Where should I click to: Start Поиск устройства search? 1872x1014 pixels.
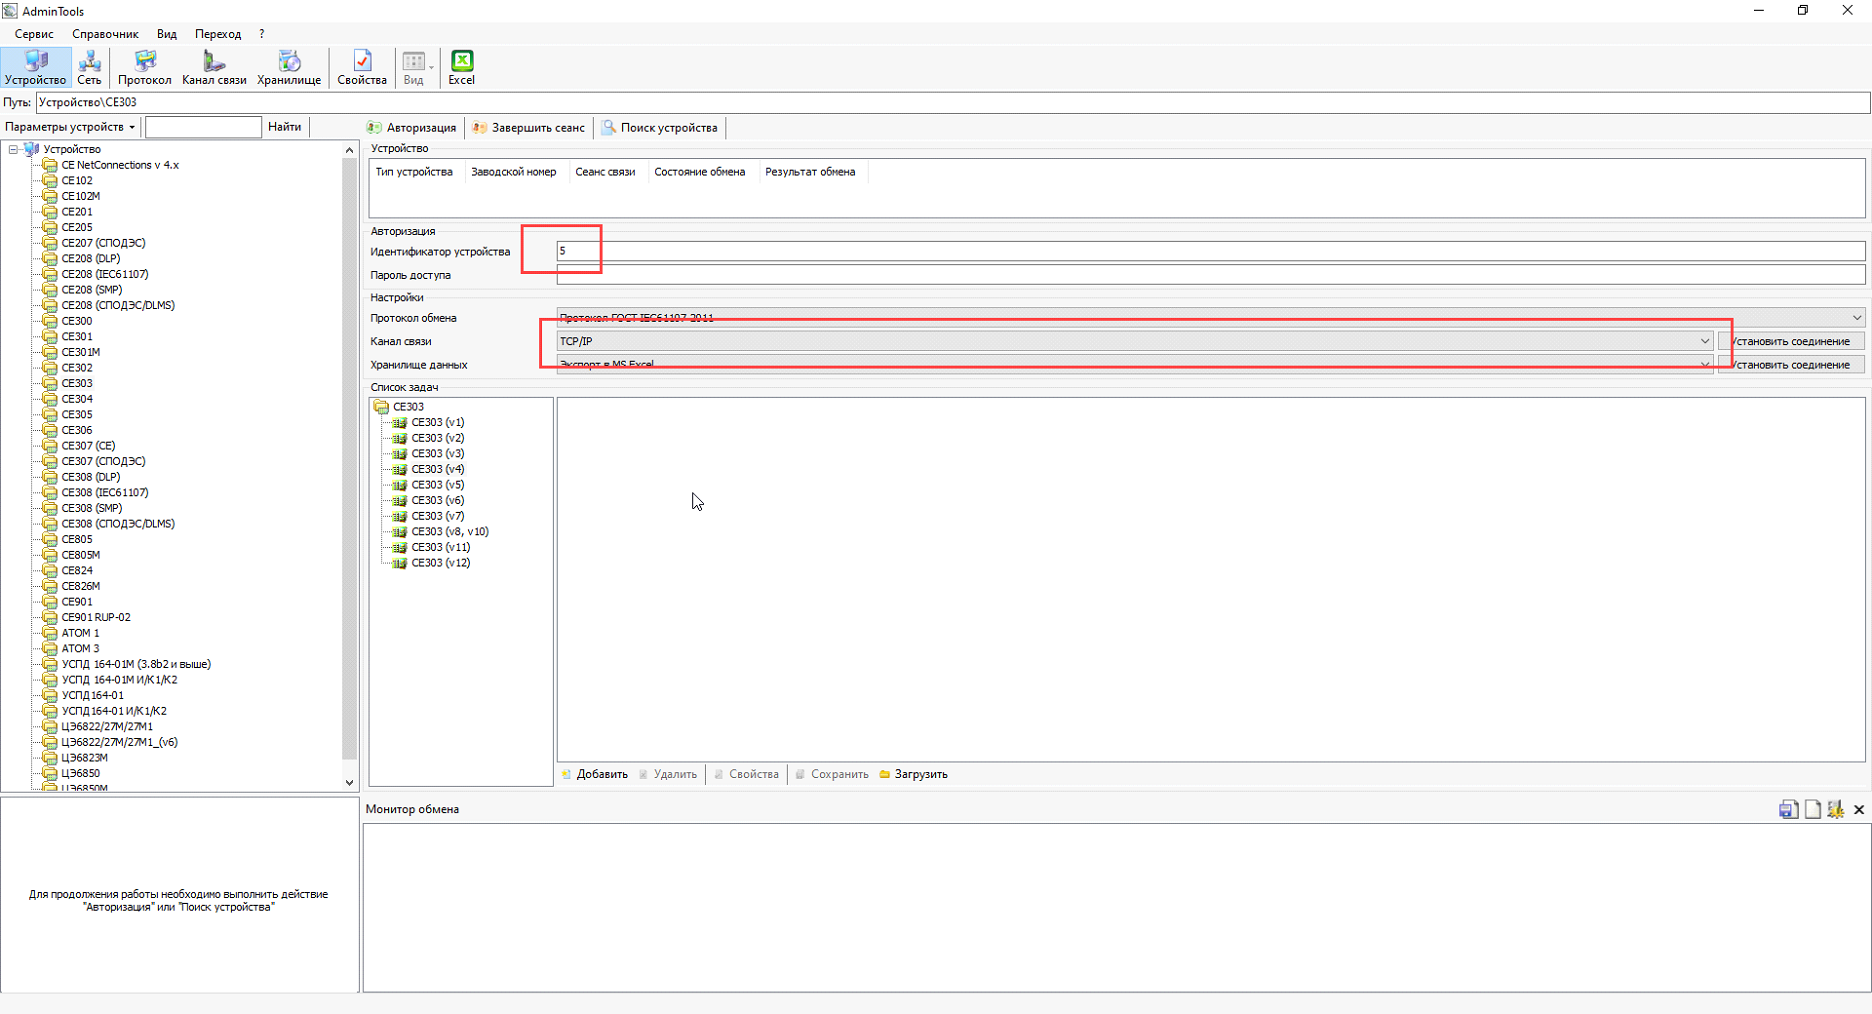(x=660, y=128)
